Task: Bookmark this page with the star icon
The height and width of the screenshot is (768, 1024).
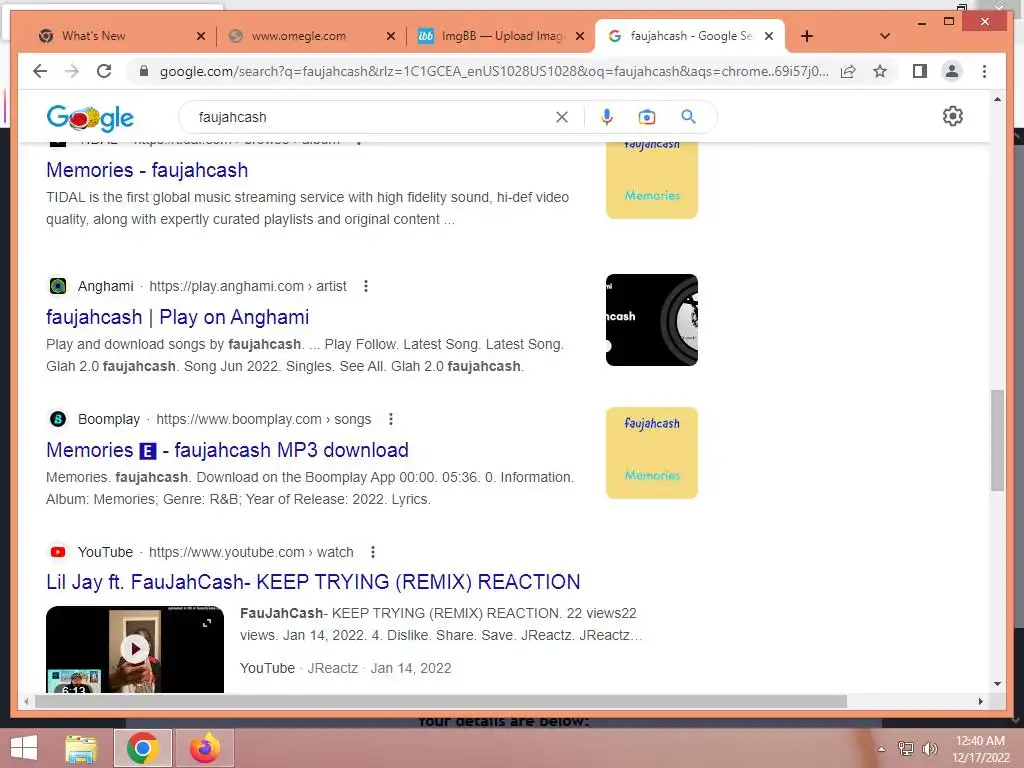Action: pos(880,71)
